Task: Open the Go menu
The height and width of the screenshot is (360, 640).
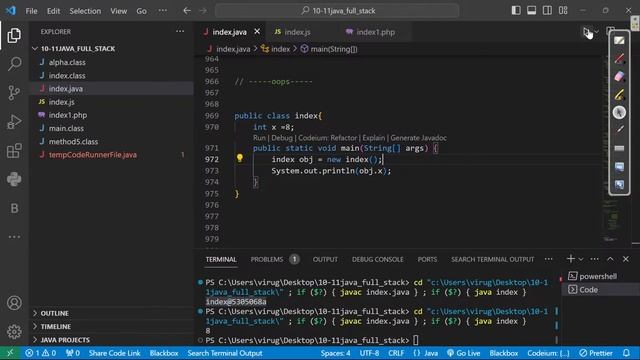Action: pyautogui.click(x=141, y=11)
